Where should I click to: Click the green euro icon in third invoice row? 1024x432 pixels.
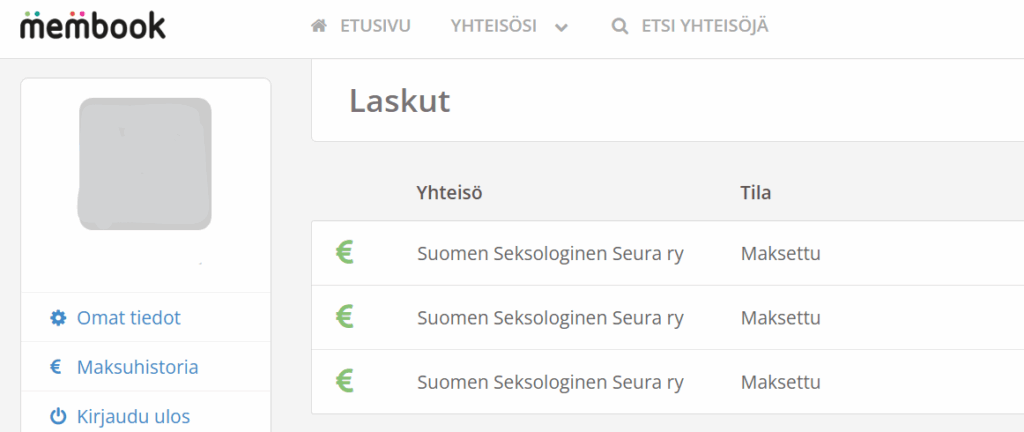pos(345,381)
